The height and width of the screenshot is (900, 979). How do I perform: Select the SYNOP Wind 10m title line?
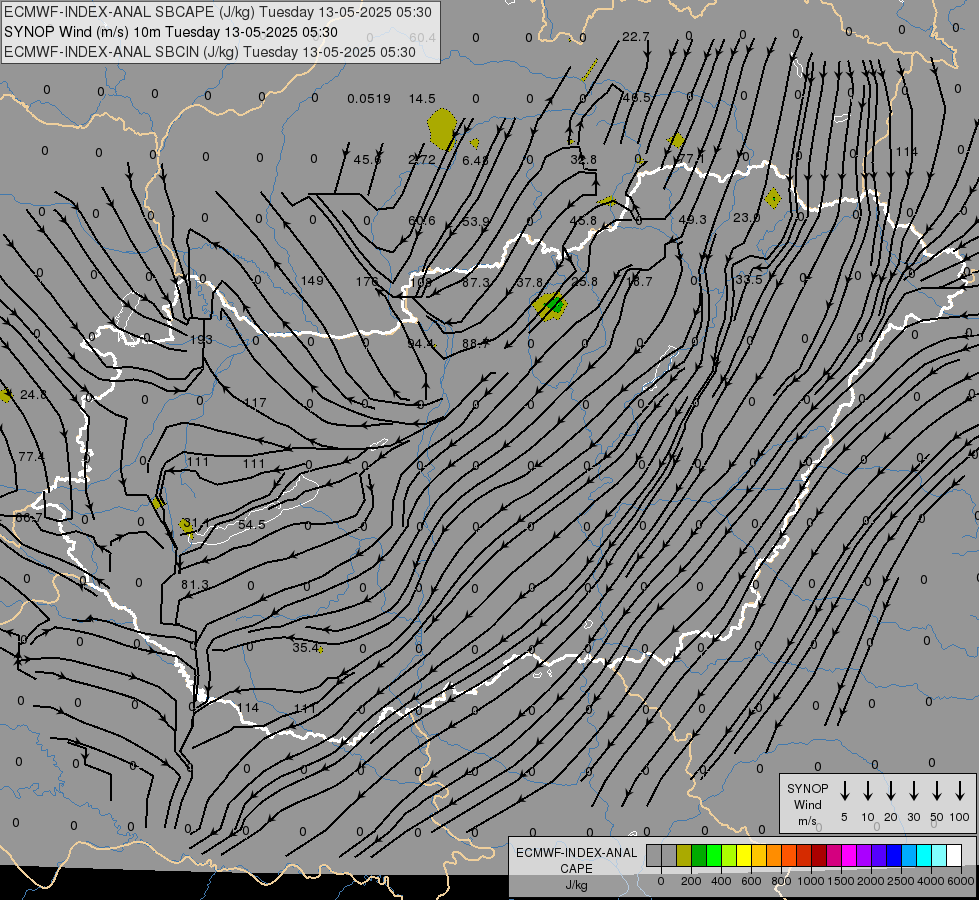(x=170, y=32)
